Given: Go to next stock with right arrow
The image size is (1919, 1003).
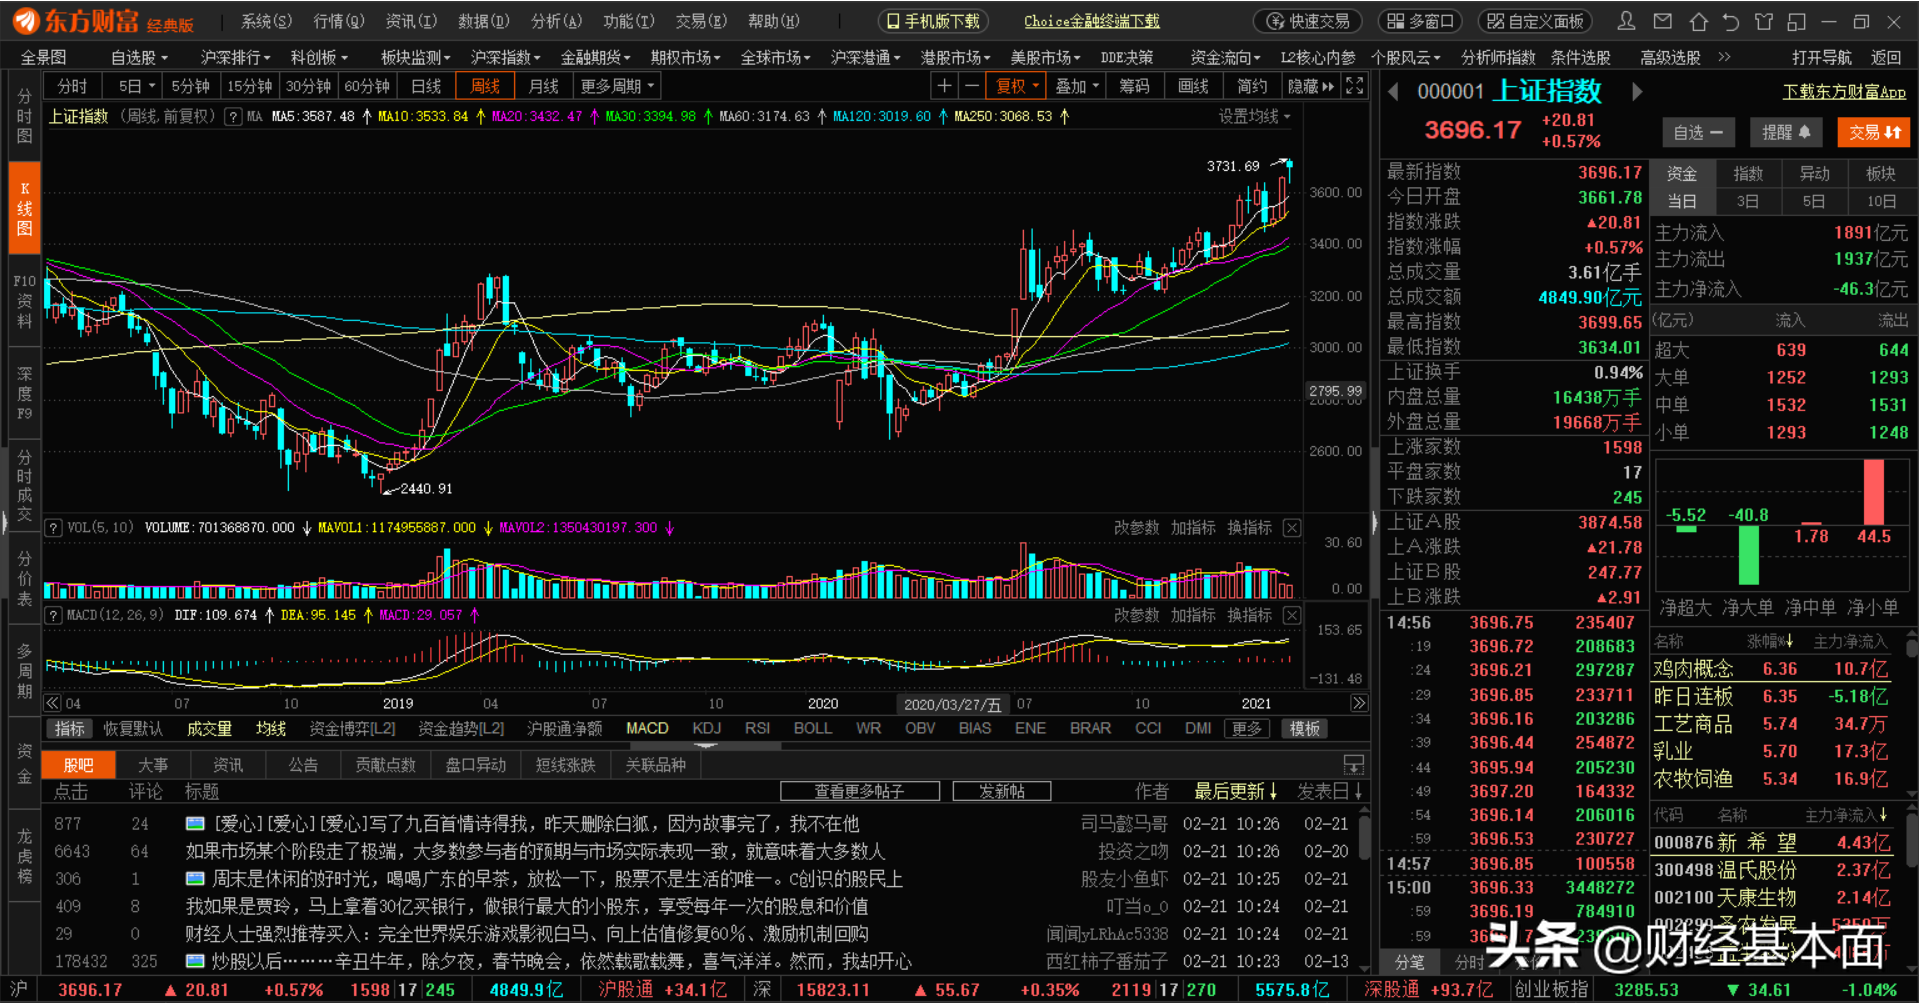Looking at the screenshot, I should 1637,92.
